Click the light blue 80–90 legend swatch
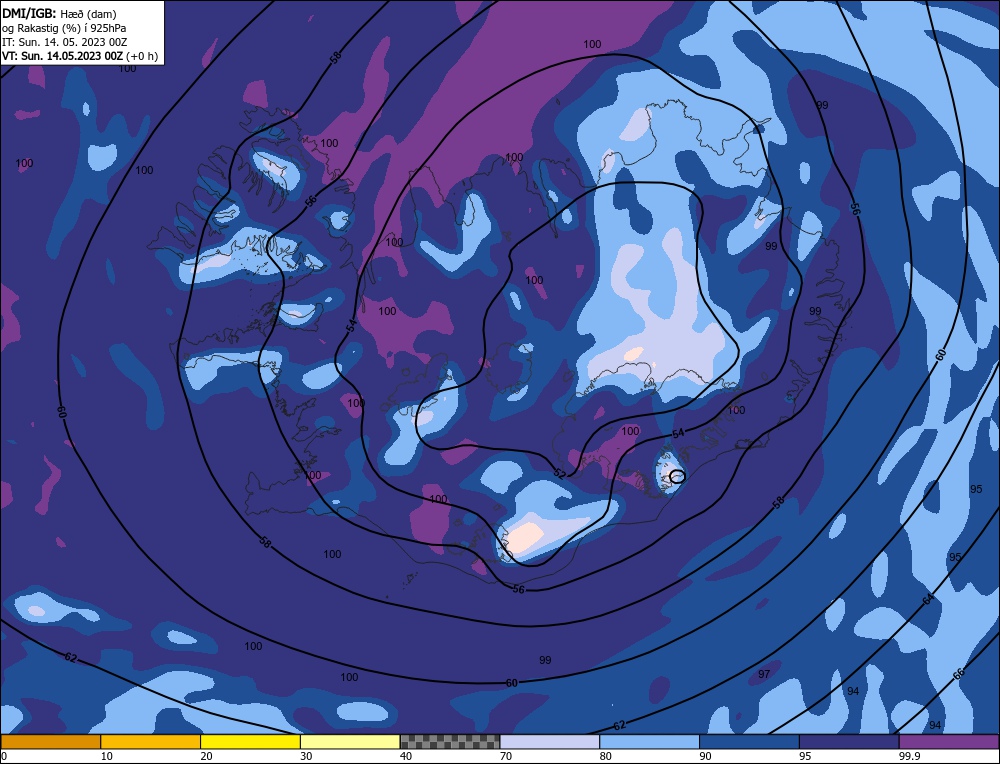Screen dimensions: 1000x764 click(x=650, y=742)
